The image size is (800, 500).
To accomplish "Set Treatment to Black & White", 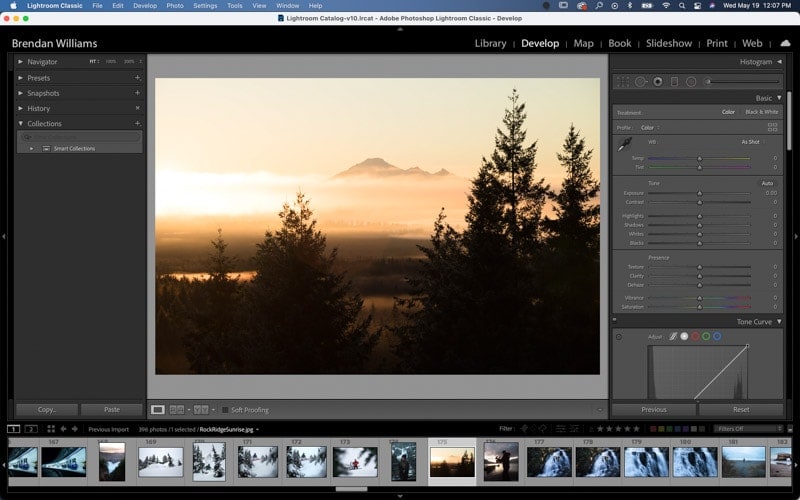I will tap(762, 112).
